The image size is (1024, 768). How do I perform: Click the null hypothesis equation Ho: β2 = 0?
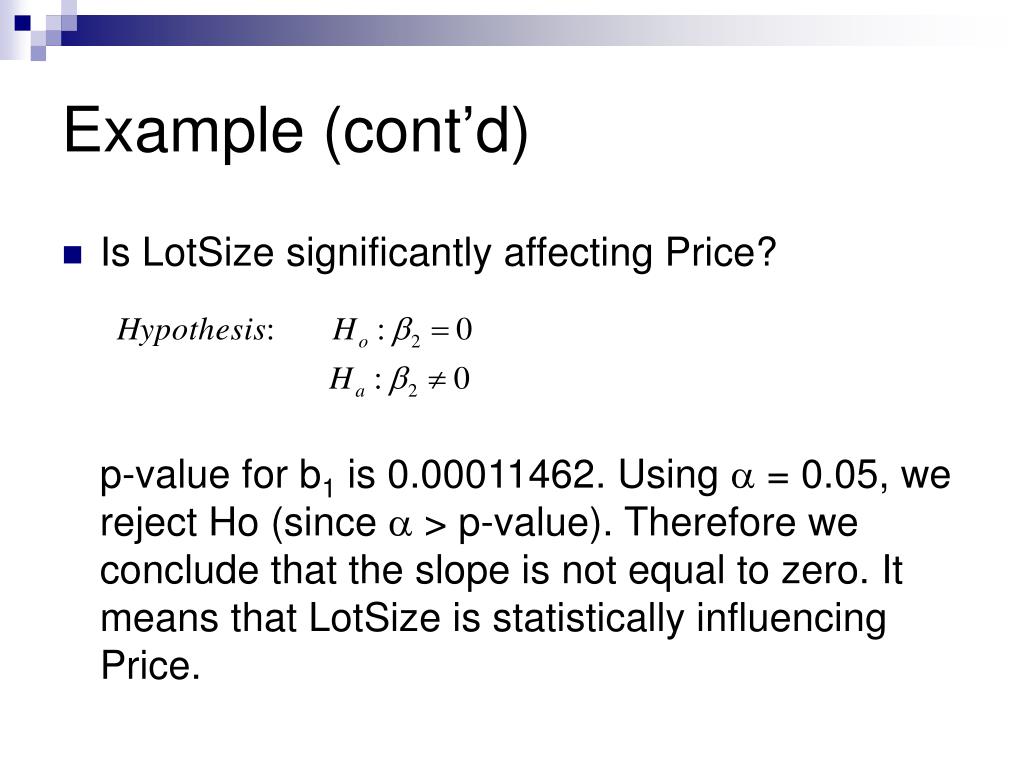tap(402, 330)
